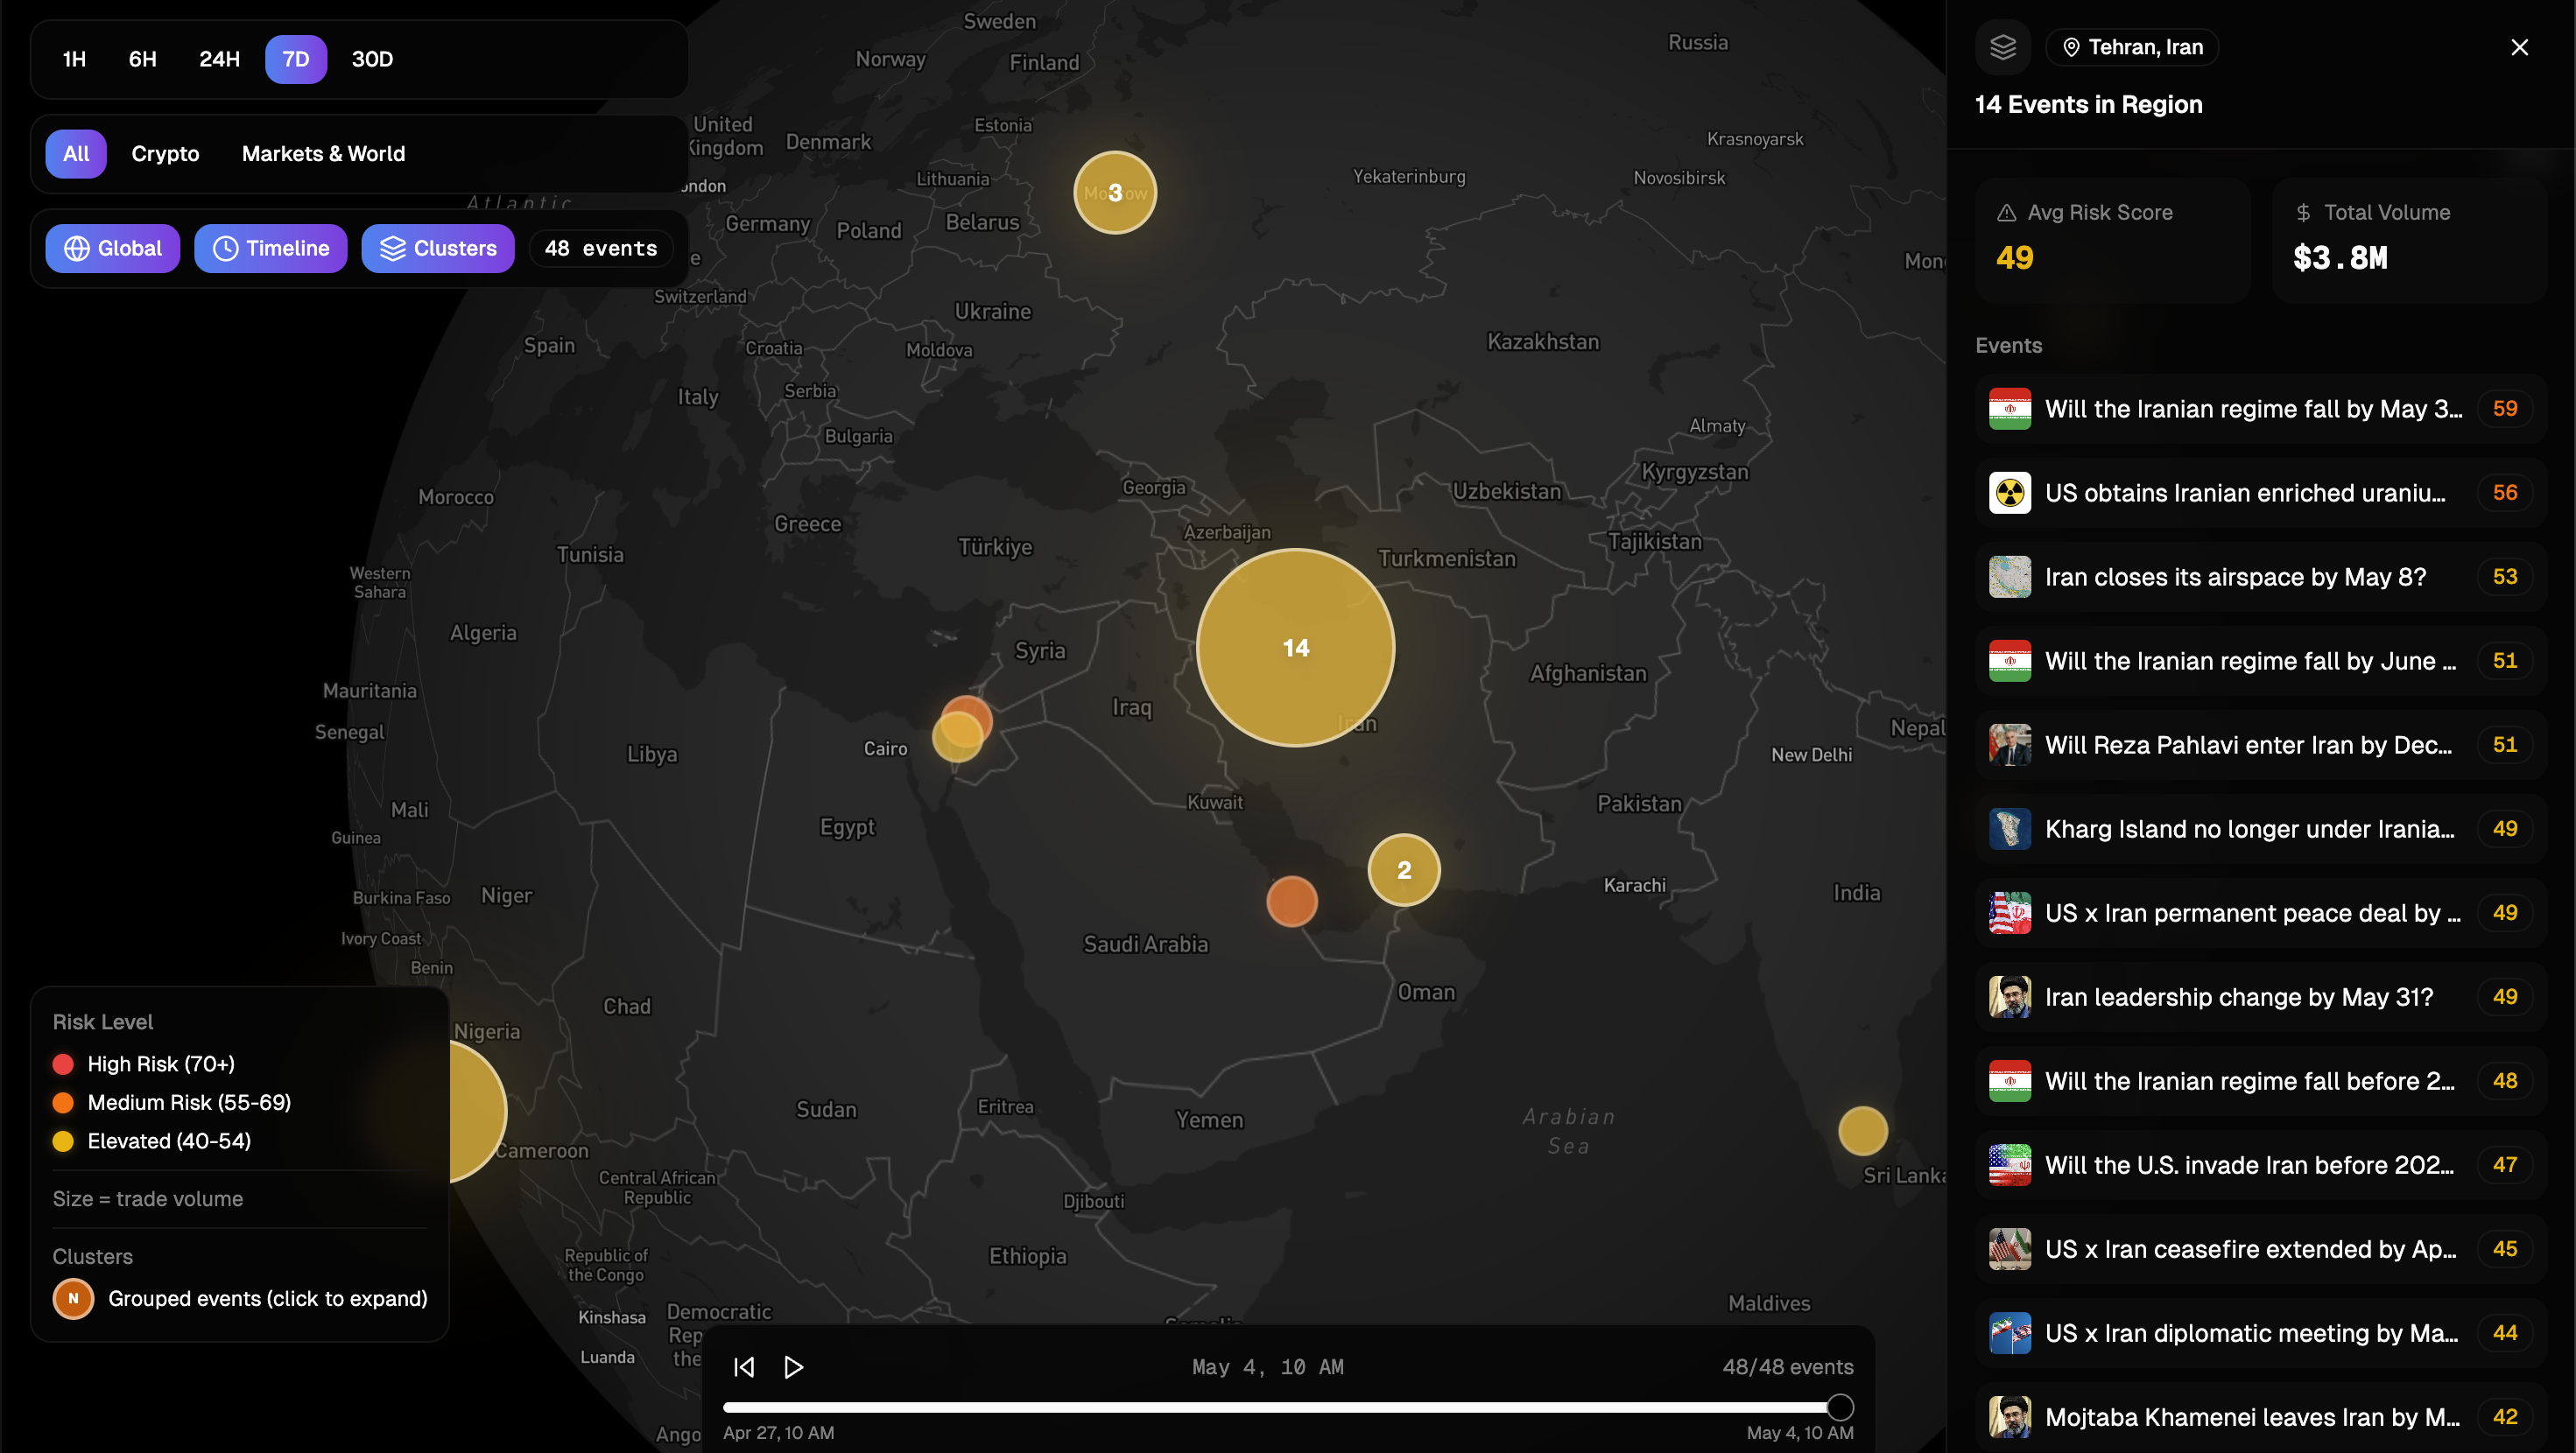Click the Avg Risk Score card

pos(2112,240)
